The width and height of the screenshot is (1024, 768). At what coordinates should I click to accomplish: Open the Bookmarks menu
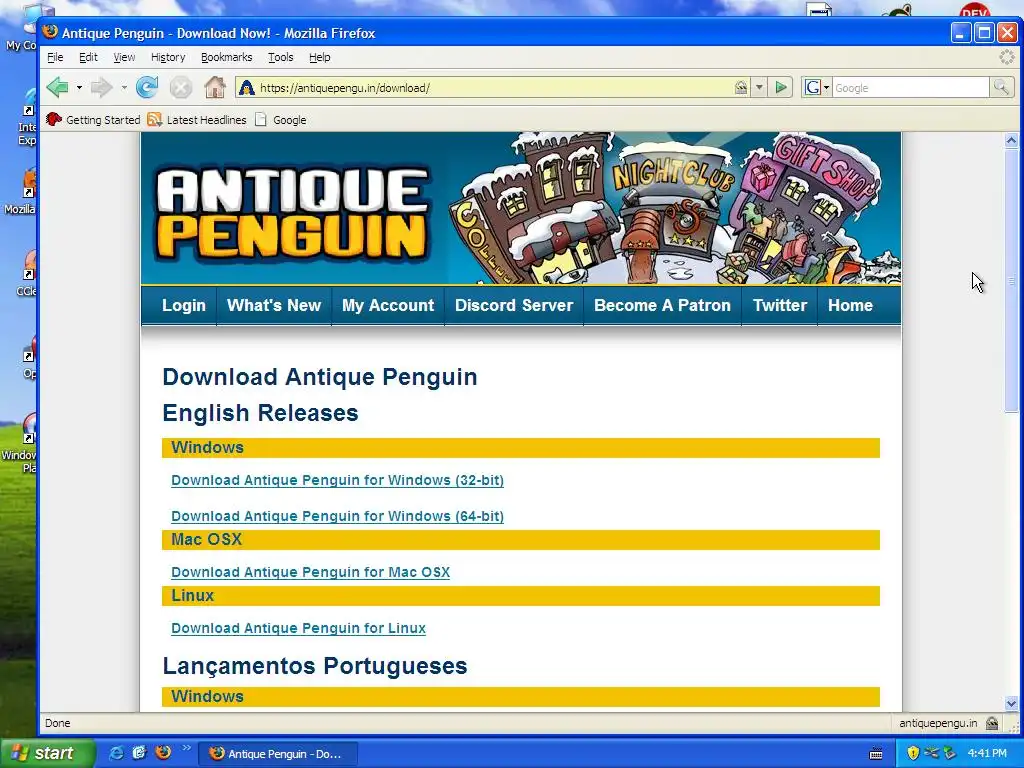click(x=226, y=57)
